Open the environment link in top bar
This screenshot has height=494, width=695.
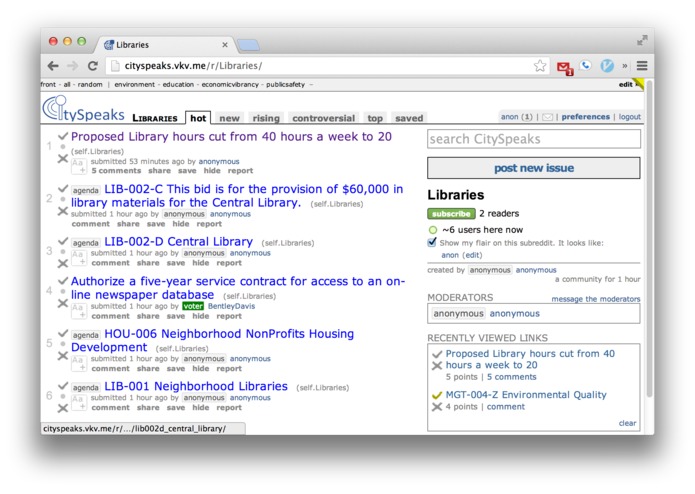pyautogui.click(x=134, y=84)
